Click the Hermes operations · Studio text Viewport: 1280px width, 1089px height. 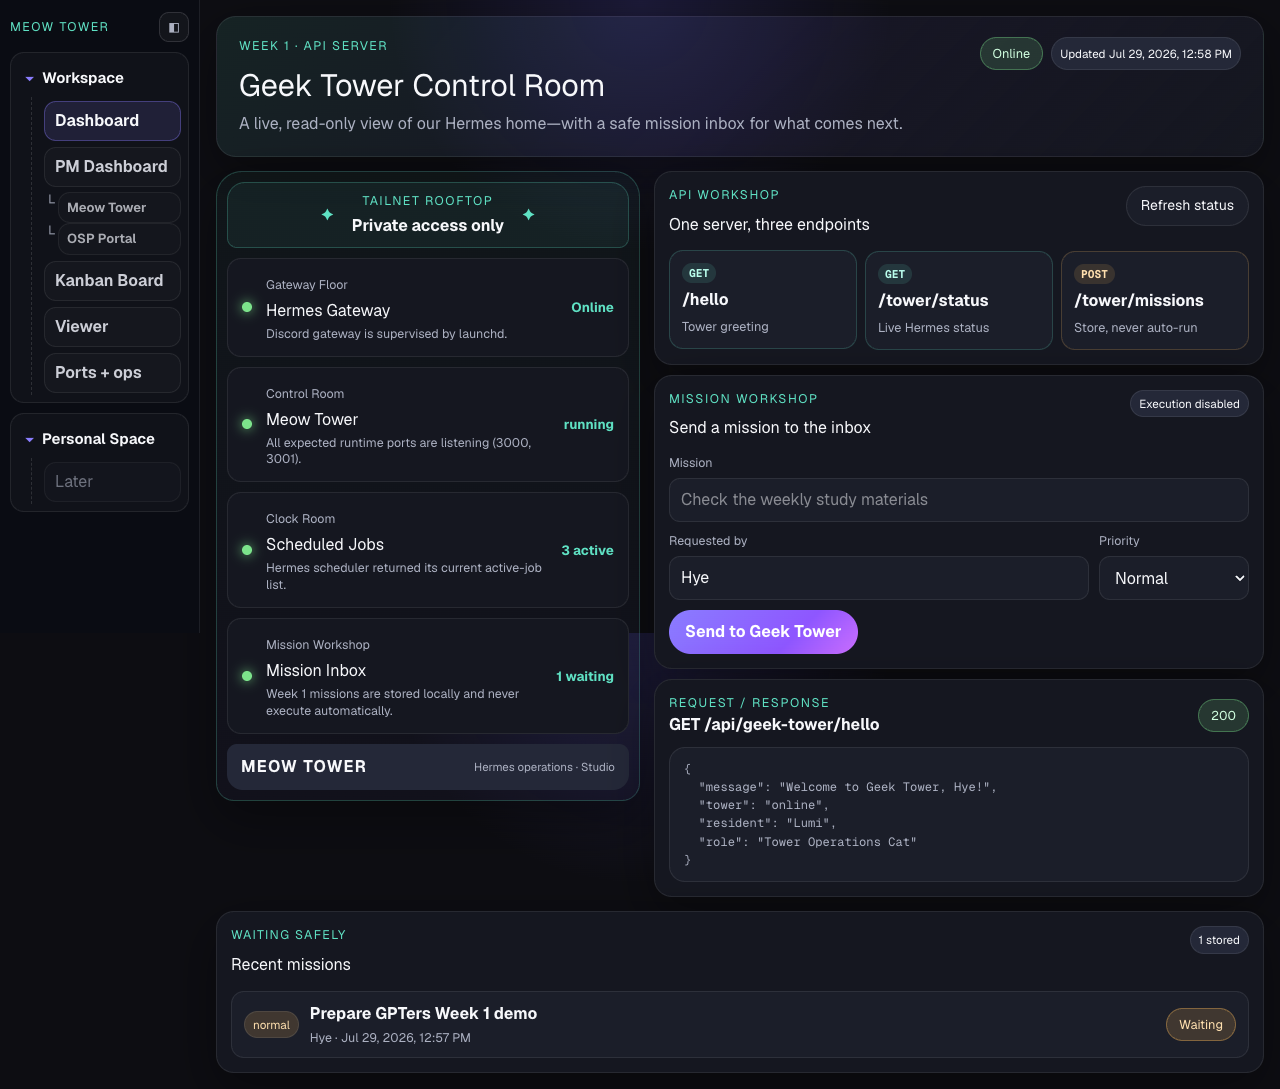[x=544, y=767]
